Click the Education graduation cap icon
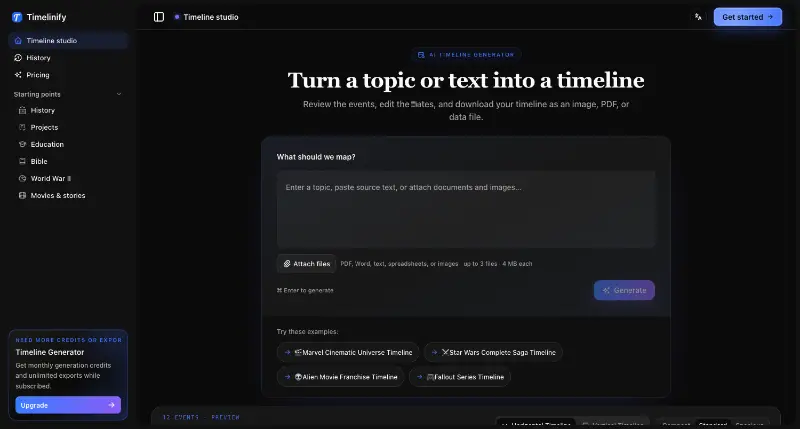Screen dimensions: 800x429 22,144
